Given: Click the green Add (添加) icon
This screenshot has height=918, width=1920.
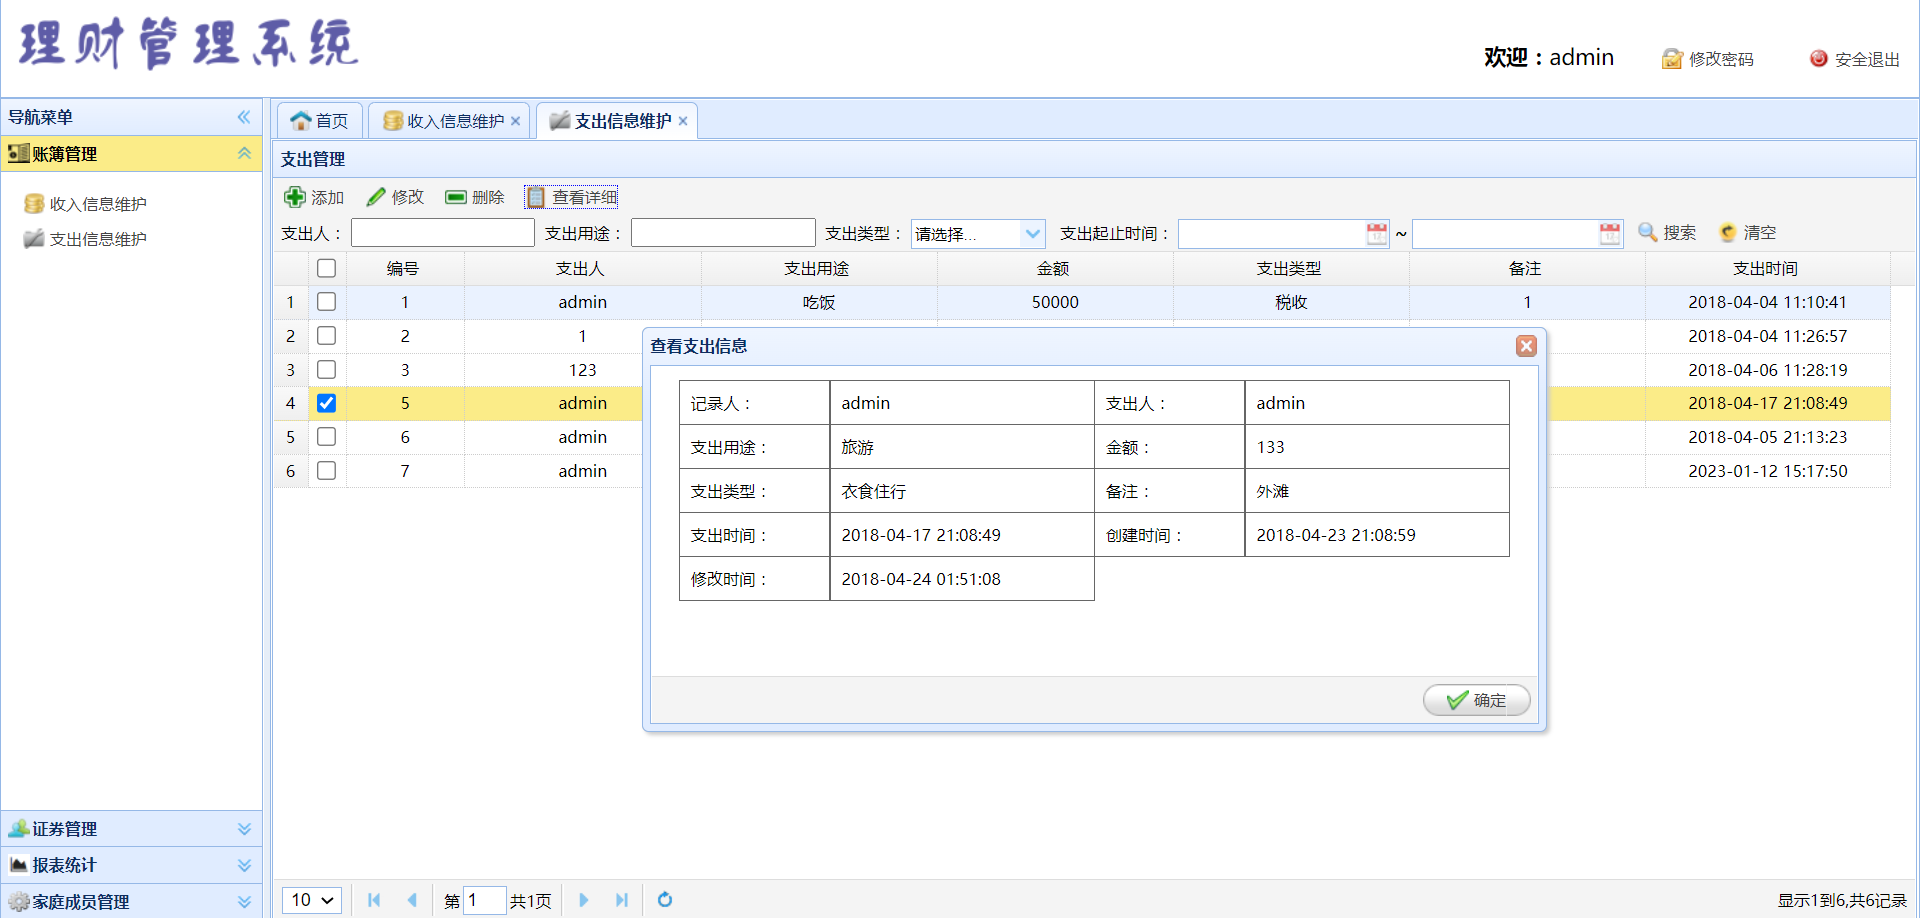Looking at the screenshot, I should (x=295, y=197).
